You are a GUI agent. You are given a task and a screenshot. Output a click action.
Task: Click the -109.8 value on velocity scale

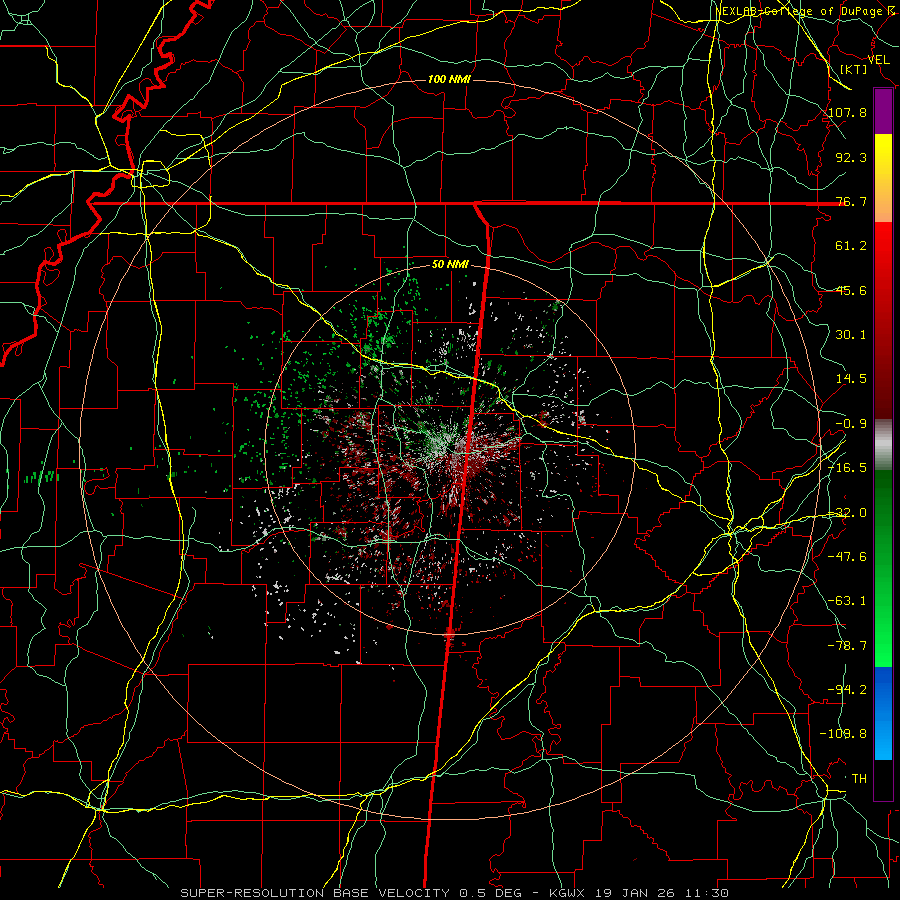tap(844, 734)
